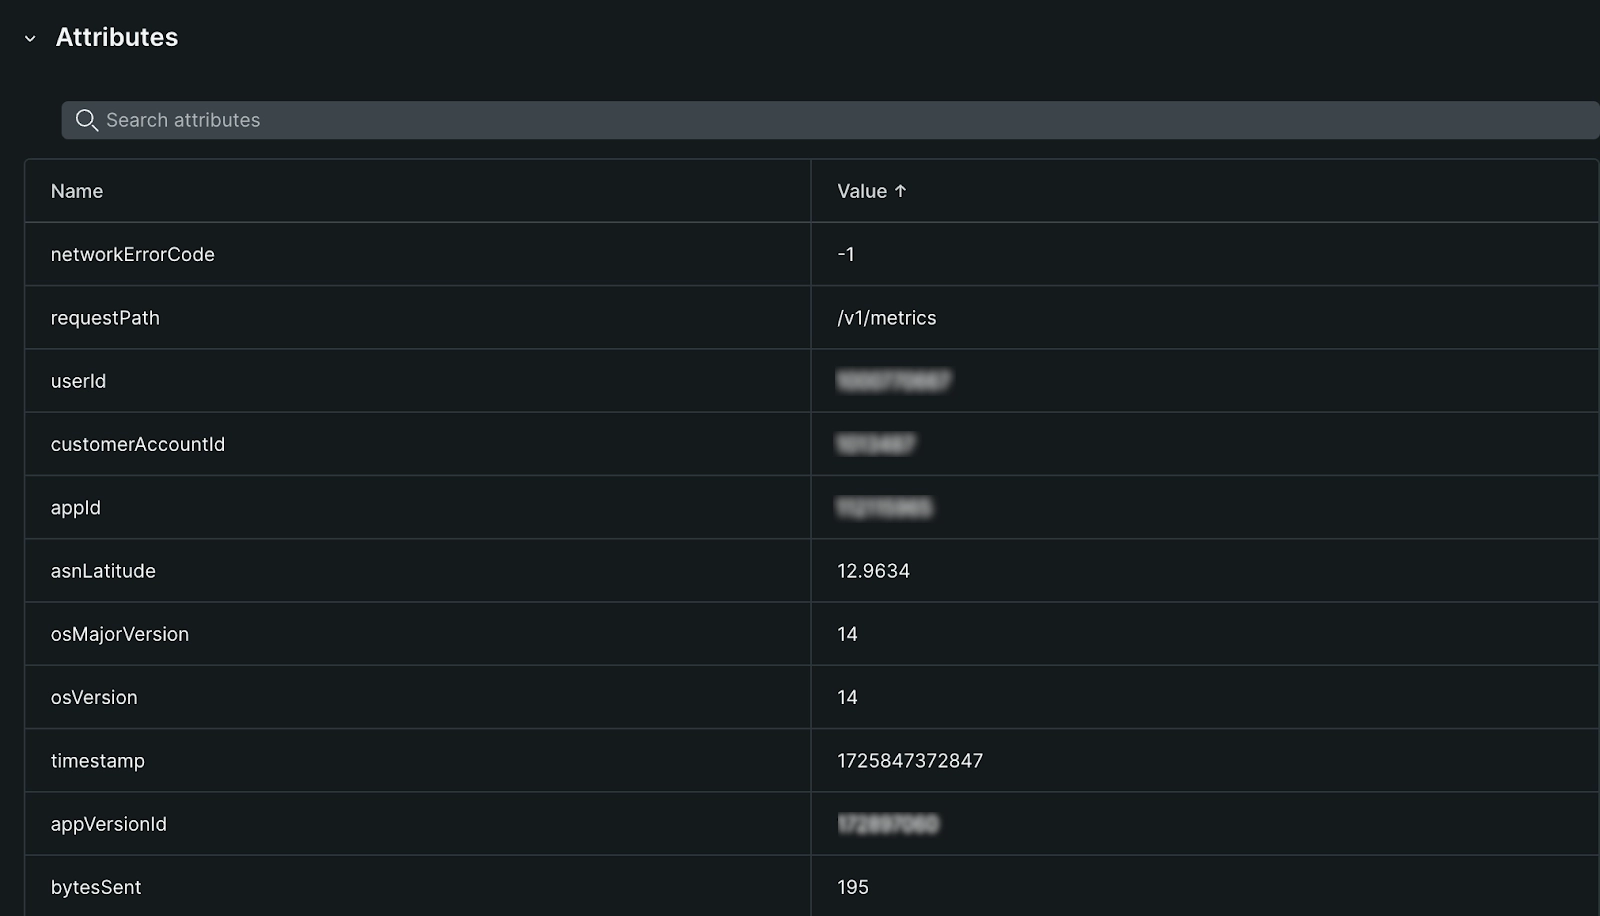Click the blurred appId value
1600x916 pixels.
point(884,507)
